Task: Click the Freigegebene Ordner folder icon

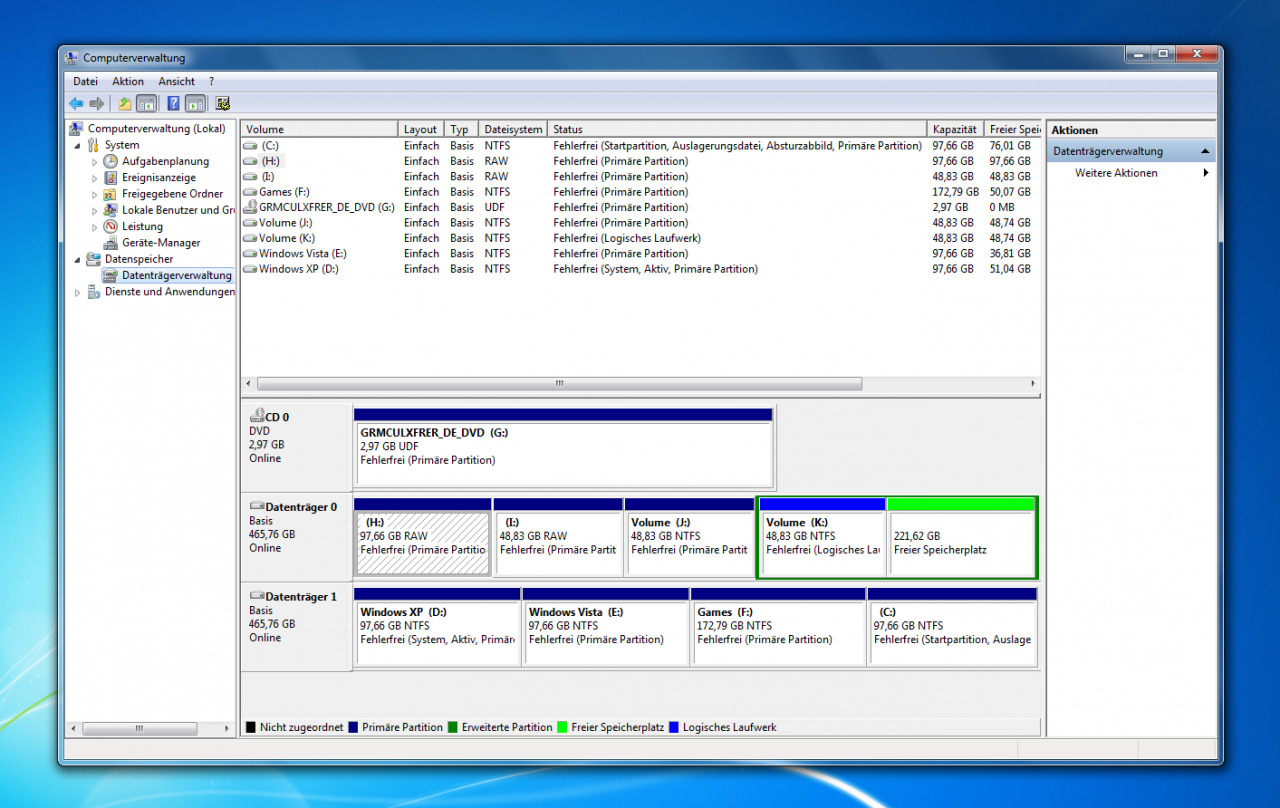Action: (x=111, y=194)
